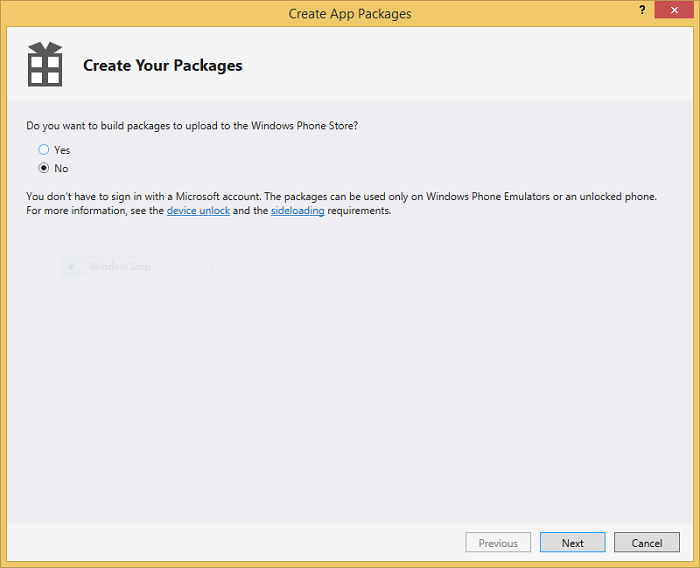The image size is (700, 568).
Task: Click the Cancel button
Action: coord(646,543)
